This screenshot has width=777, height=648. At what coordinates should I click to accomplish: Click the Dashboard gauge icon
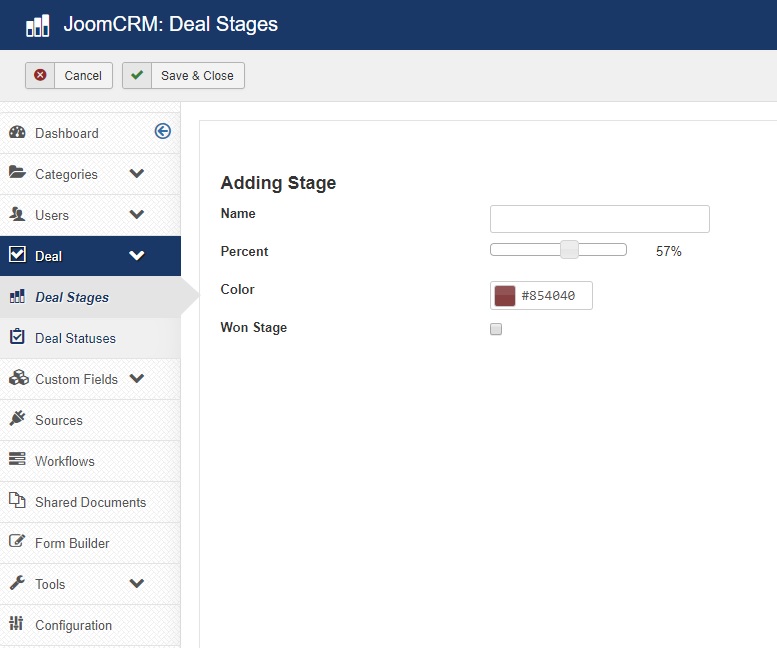pos(17,132)
